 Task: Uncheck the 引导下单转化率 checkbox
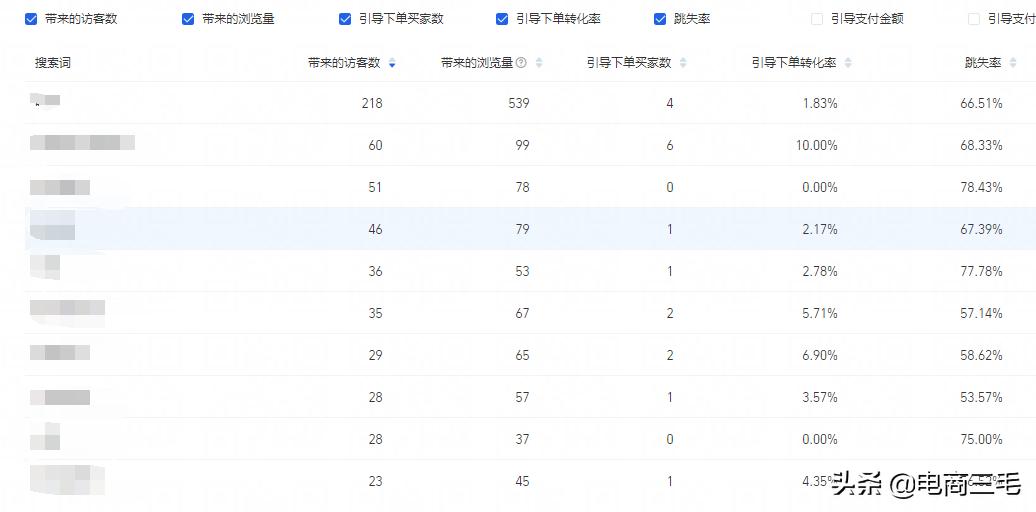click(502, 19)
